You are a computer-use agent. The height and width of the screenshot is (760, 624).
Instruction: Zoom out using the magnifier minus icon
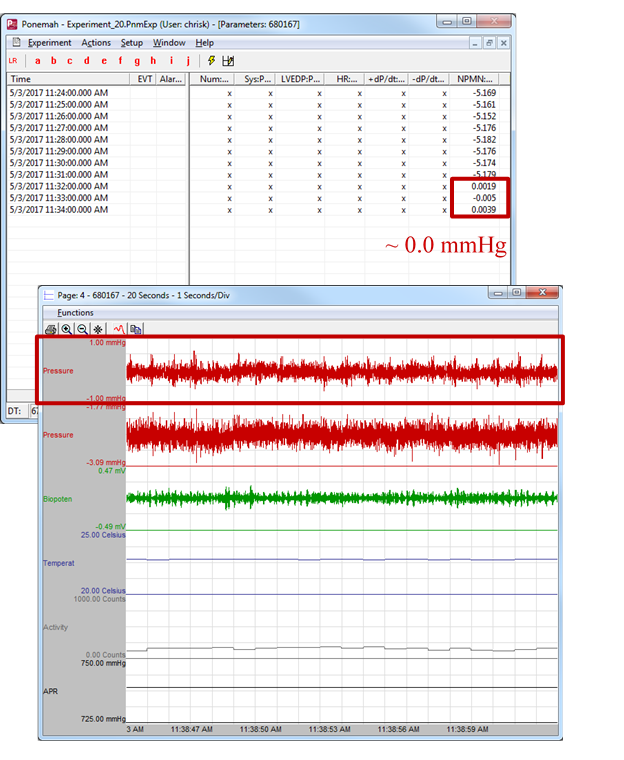pos(82,330)
